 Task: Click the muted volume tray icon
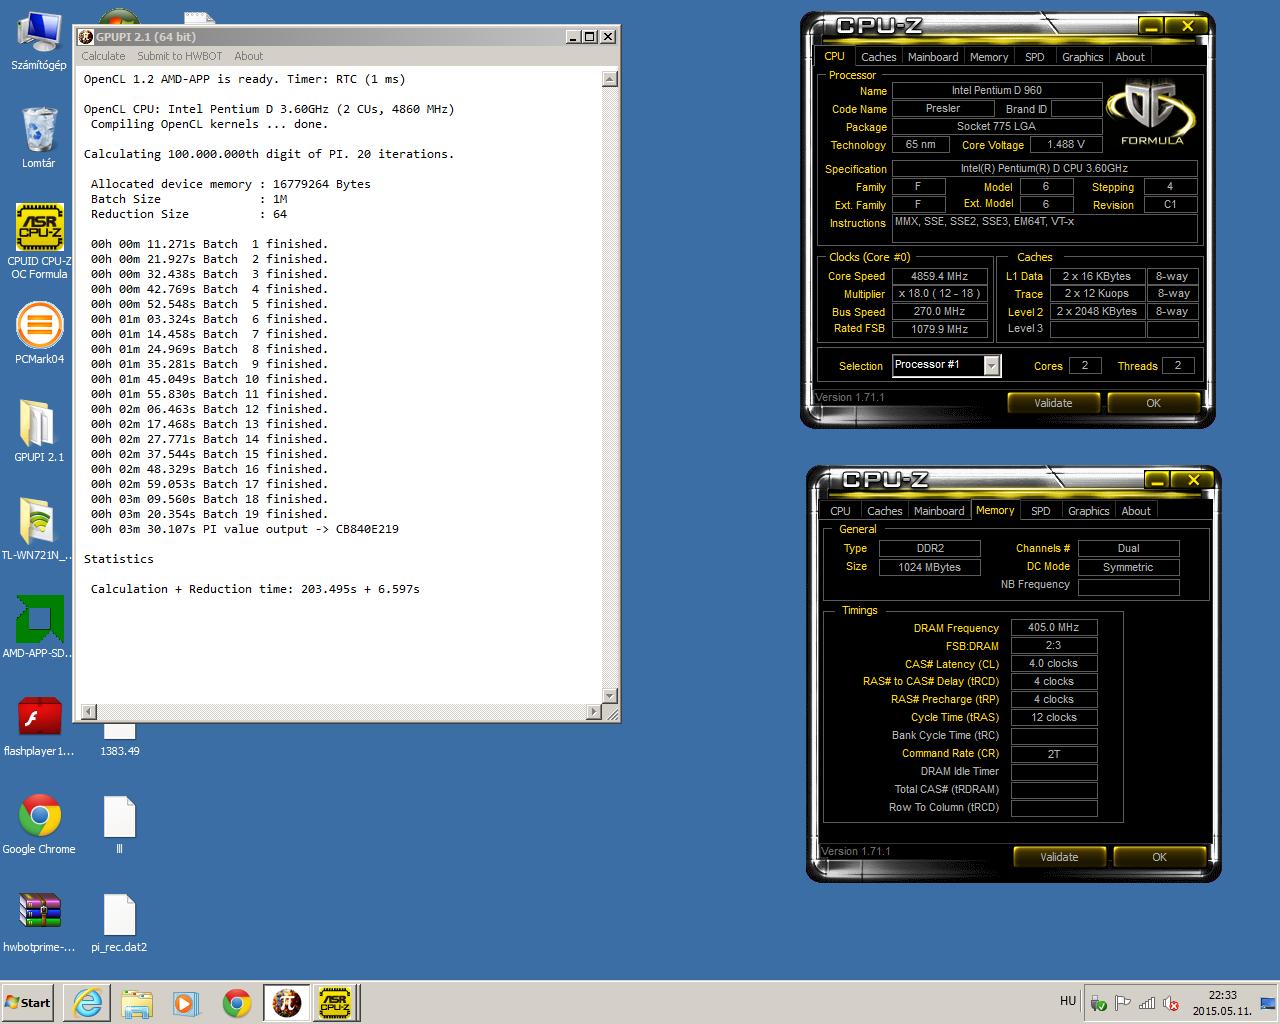[1171, 1003]
